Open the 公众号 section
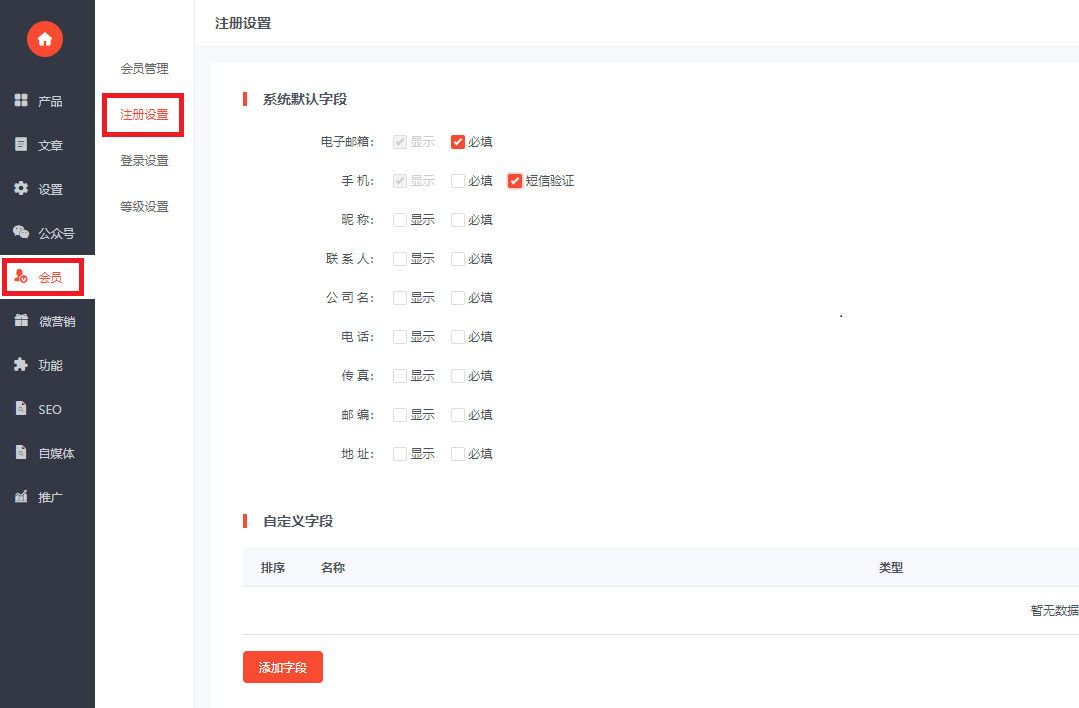1079x708 pixels. 56,233
